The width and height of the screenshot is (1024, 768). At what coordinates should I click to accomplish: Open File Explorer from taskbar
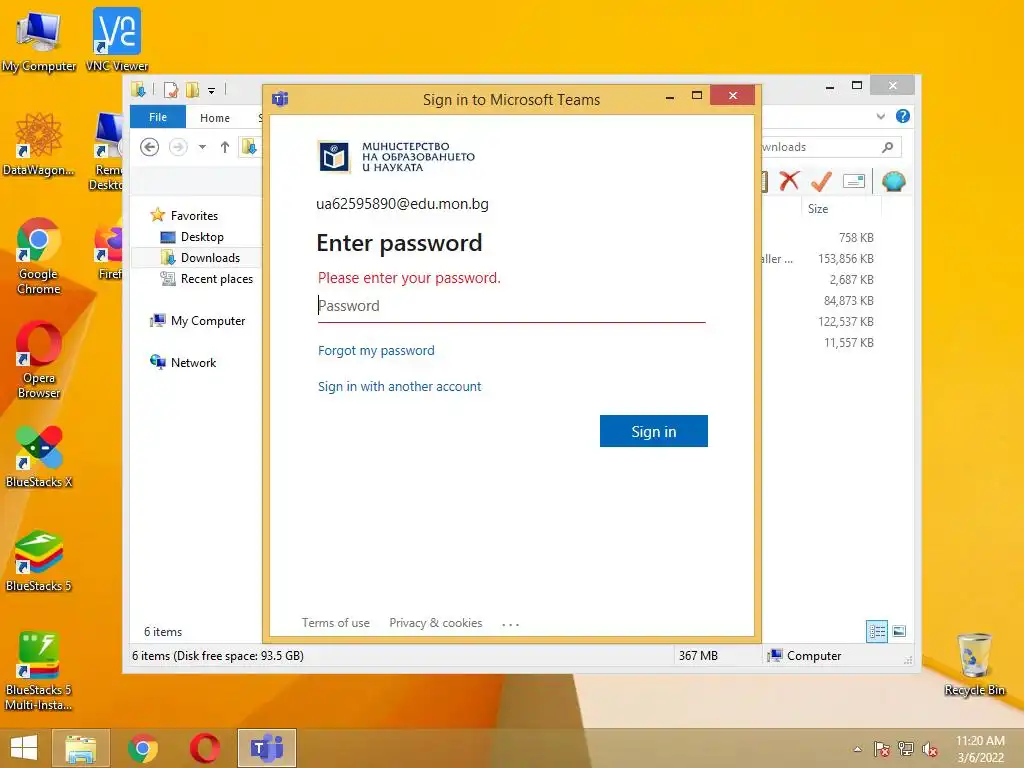click(x=80, y=748)
